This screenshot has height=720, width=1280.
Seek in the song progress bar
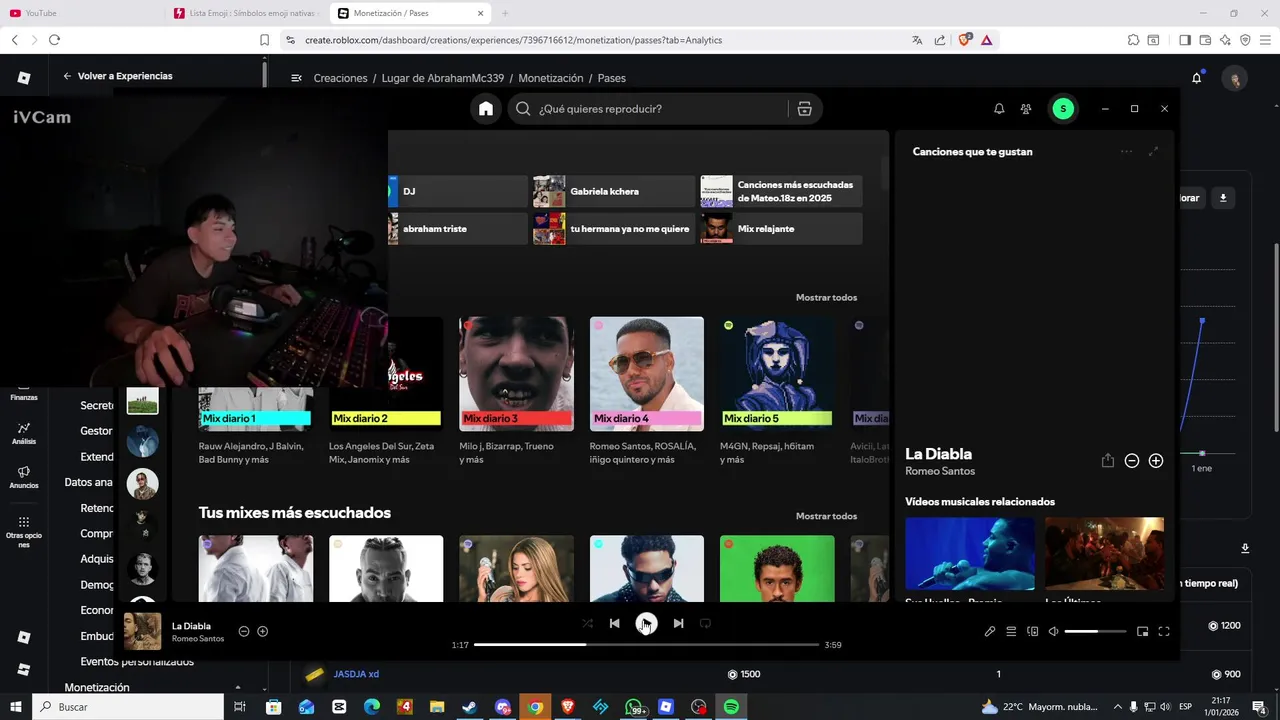[646, 645]
